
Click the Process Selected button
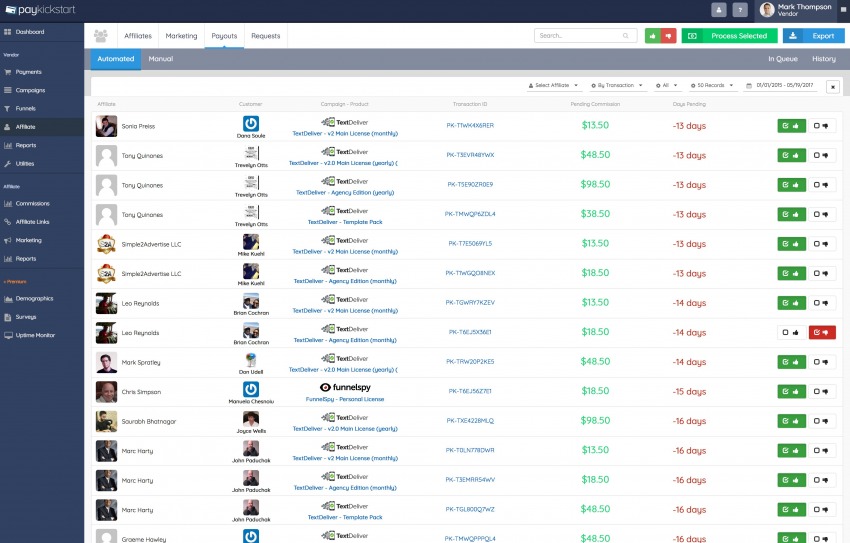coord(729,36)
